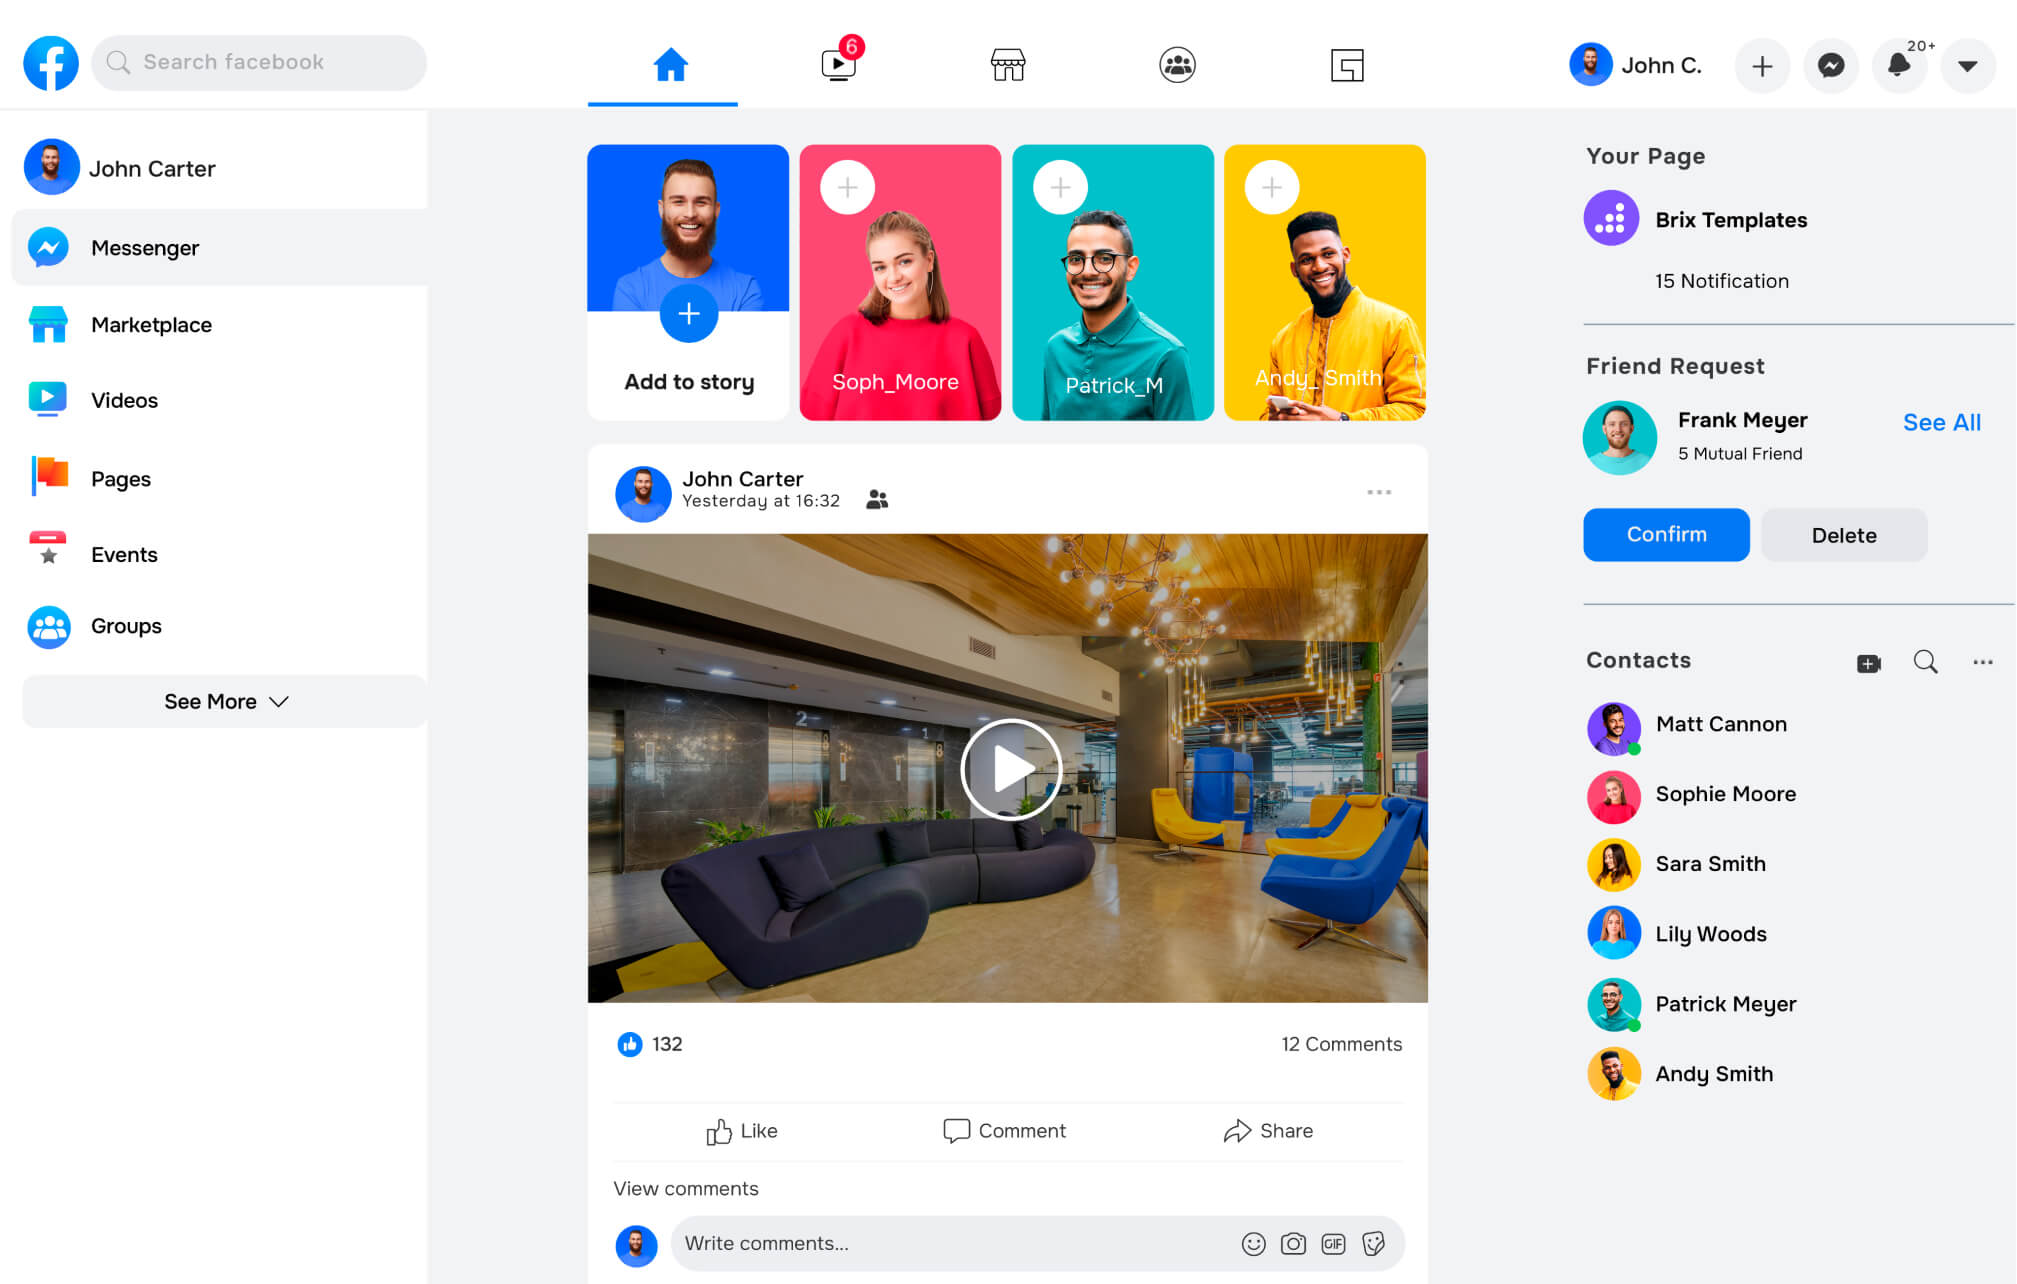Insert a GIF in the comment
The image size is (2017, 1284).
click(x=1333, y=1243)
